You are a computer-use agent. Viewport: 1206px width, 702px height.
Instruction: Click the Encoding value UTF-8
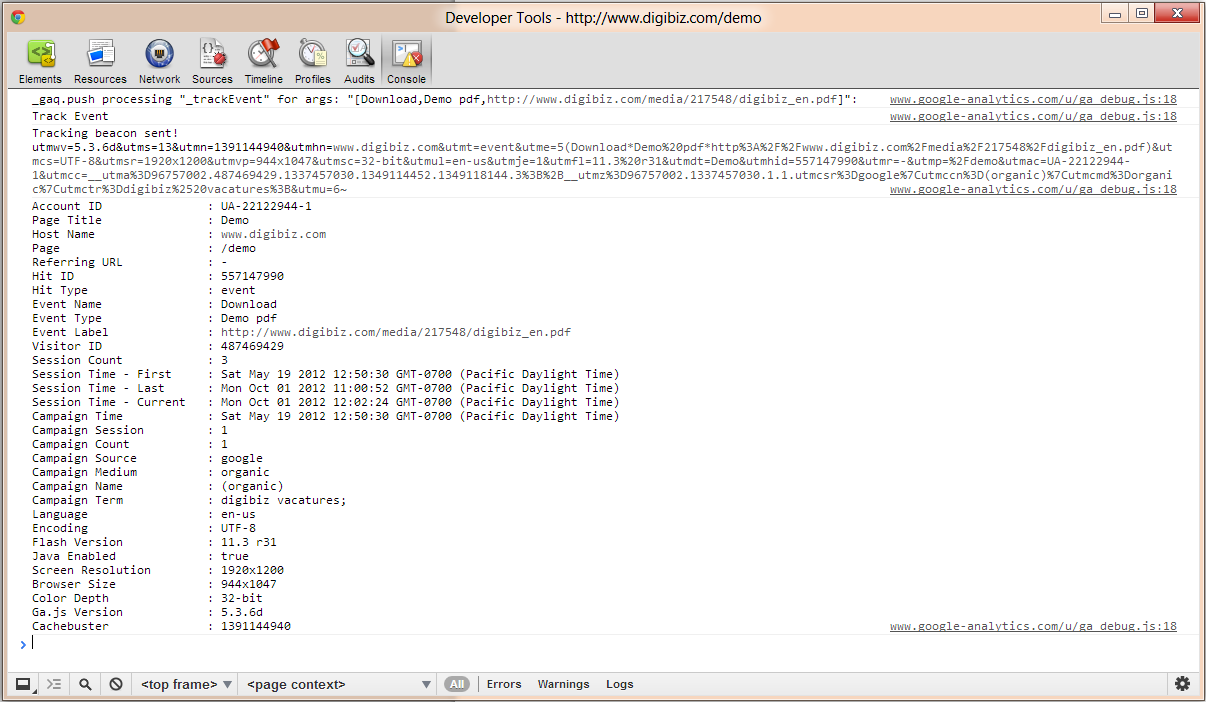tap(238, 528)
